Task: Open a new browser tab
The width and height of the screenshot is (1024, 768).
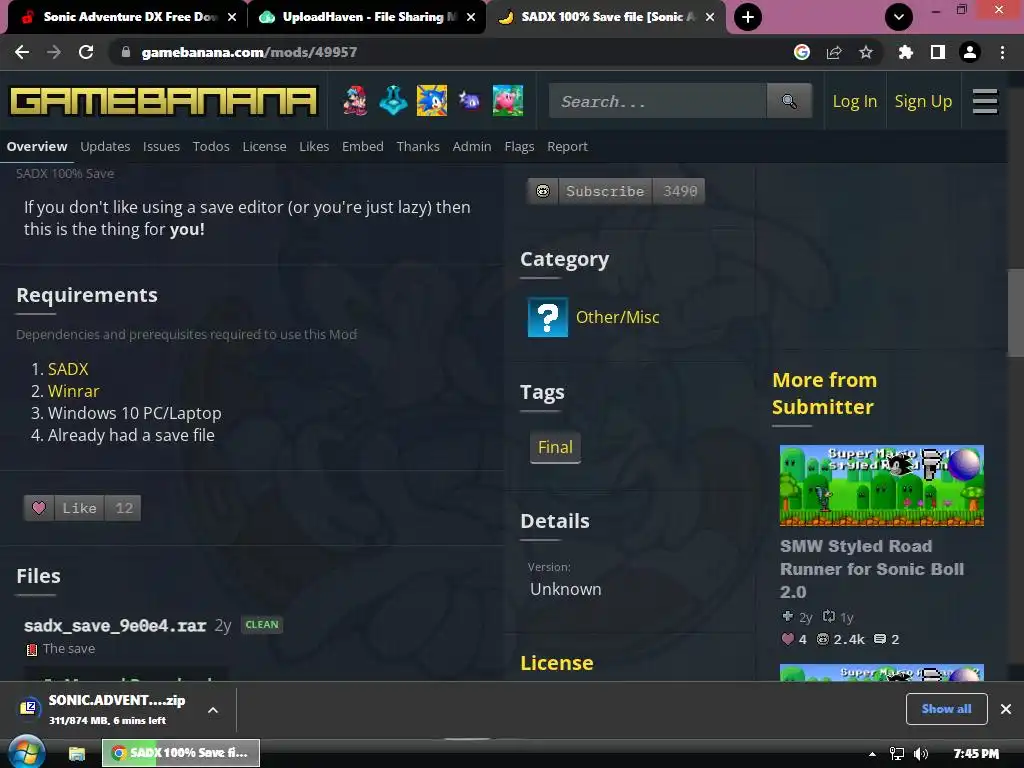Action: [748, 17]
